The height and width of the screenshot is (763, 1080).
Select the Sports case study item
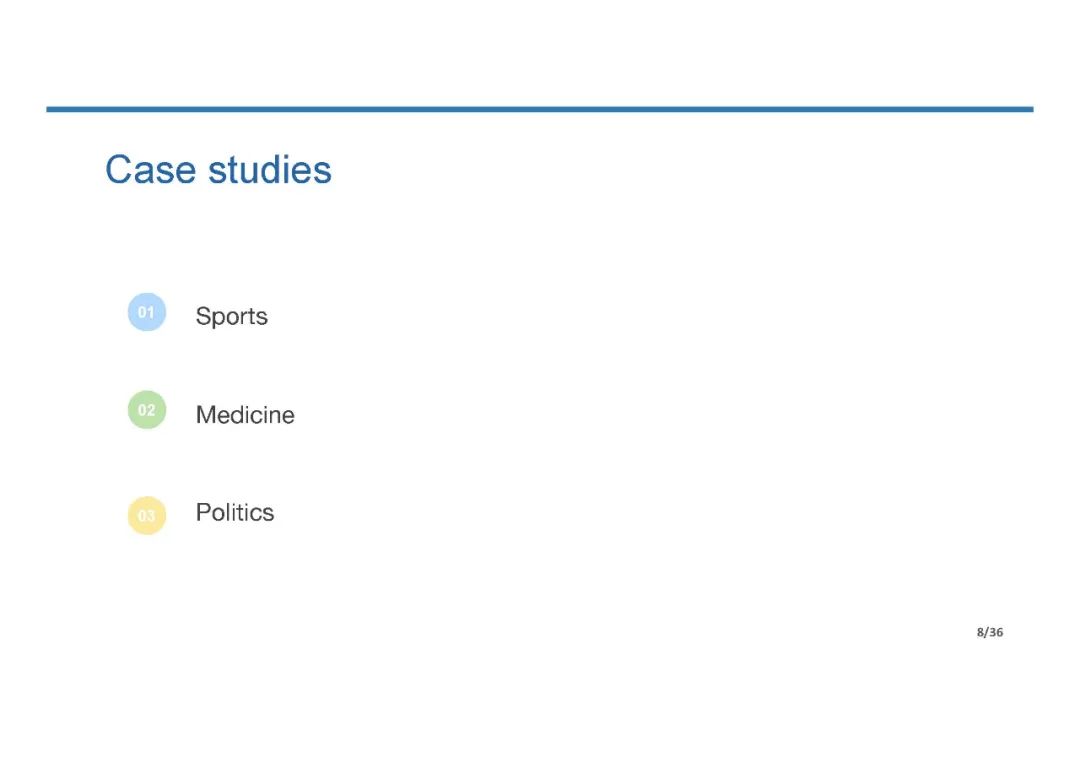point(232,316)
